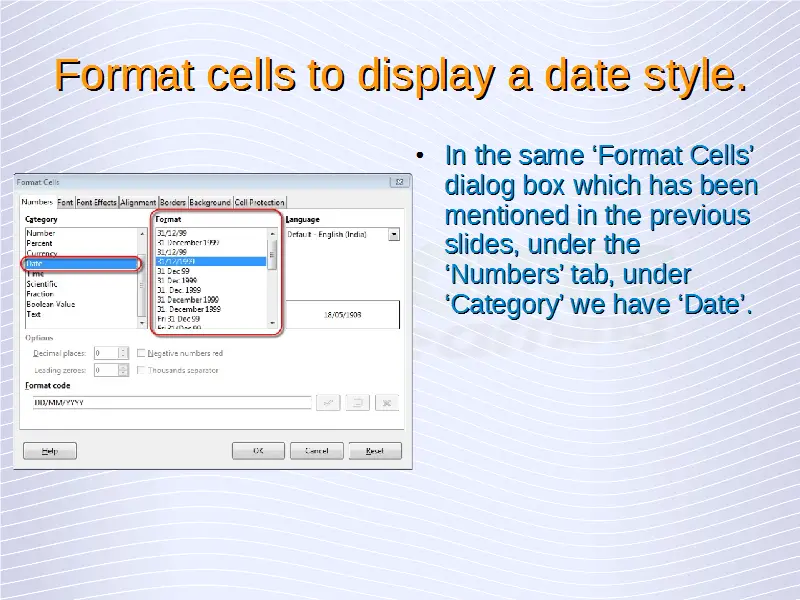Go to the Cell Protection tab
The width and height of the screenshot is (800, 600).
click(259, 202)
